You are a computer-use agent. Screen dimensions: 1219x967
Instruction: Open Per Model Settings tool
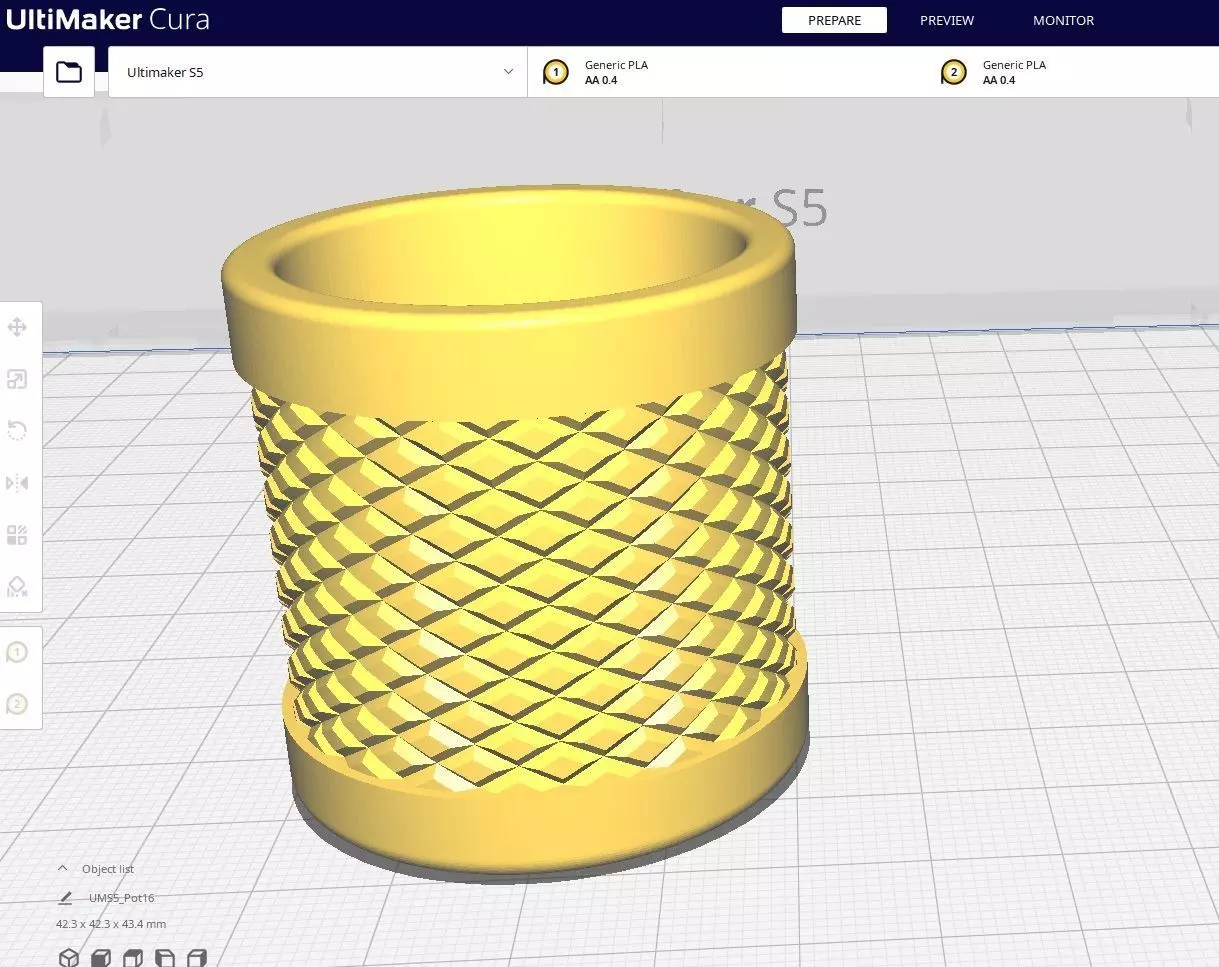pyautogui.click(x=17, y=535)
